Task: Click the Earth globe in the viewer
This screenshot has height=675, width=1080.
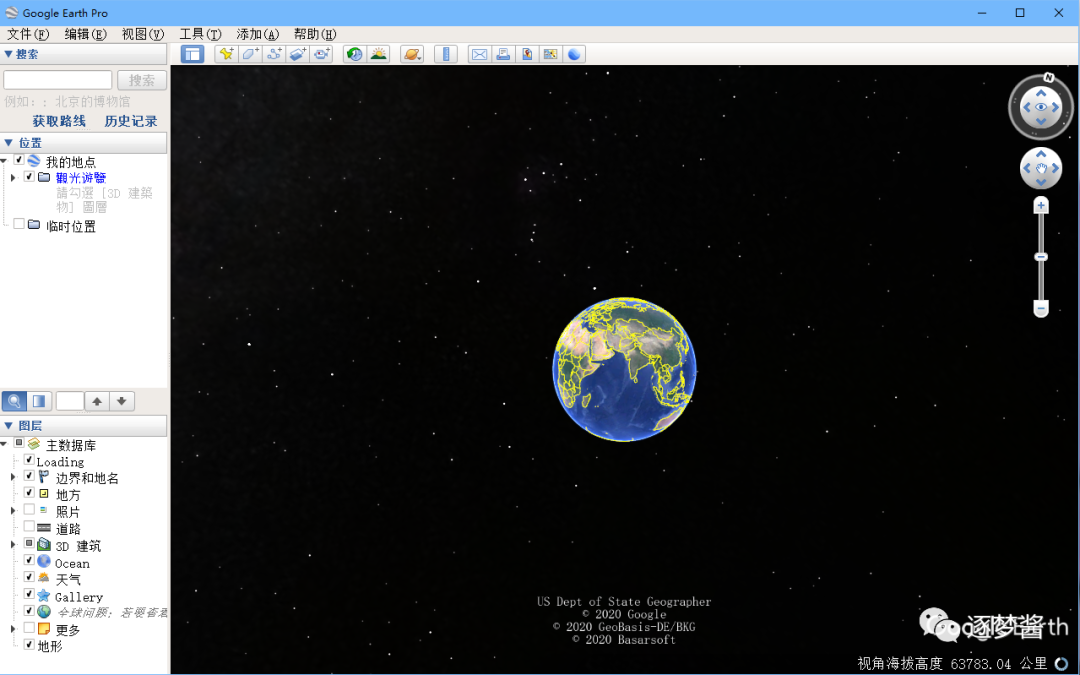Action: [x=624, y=369]
